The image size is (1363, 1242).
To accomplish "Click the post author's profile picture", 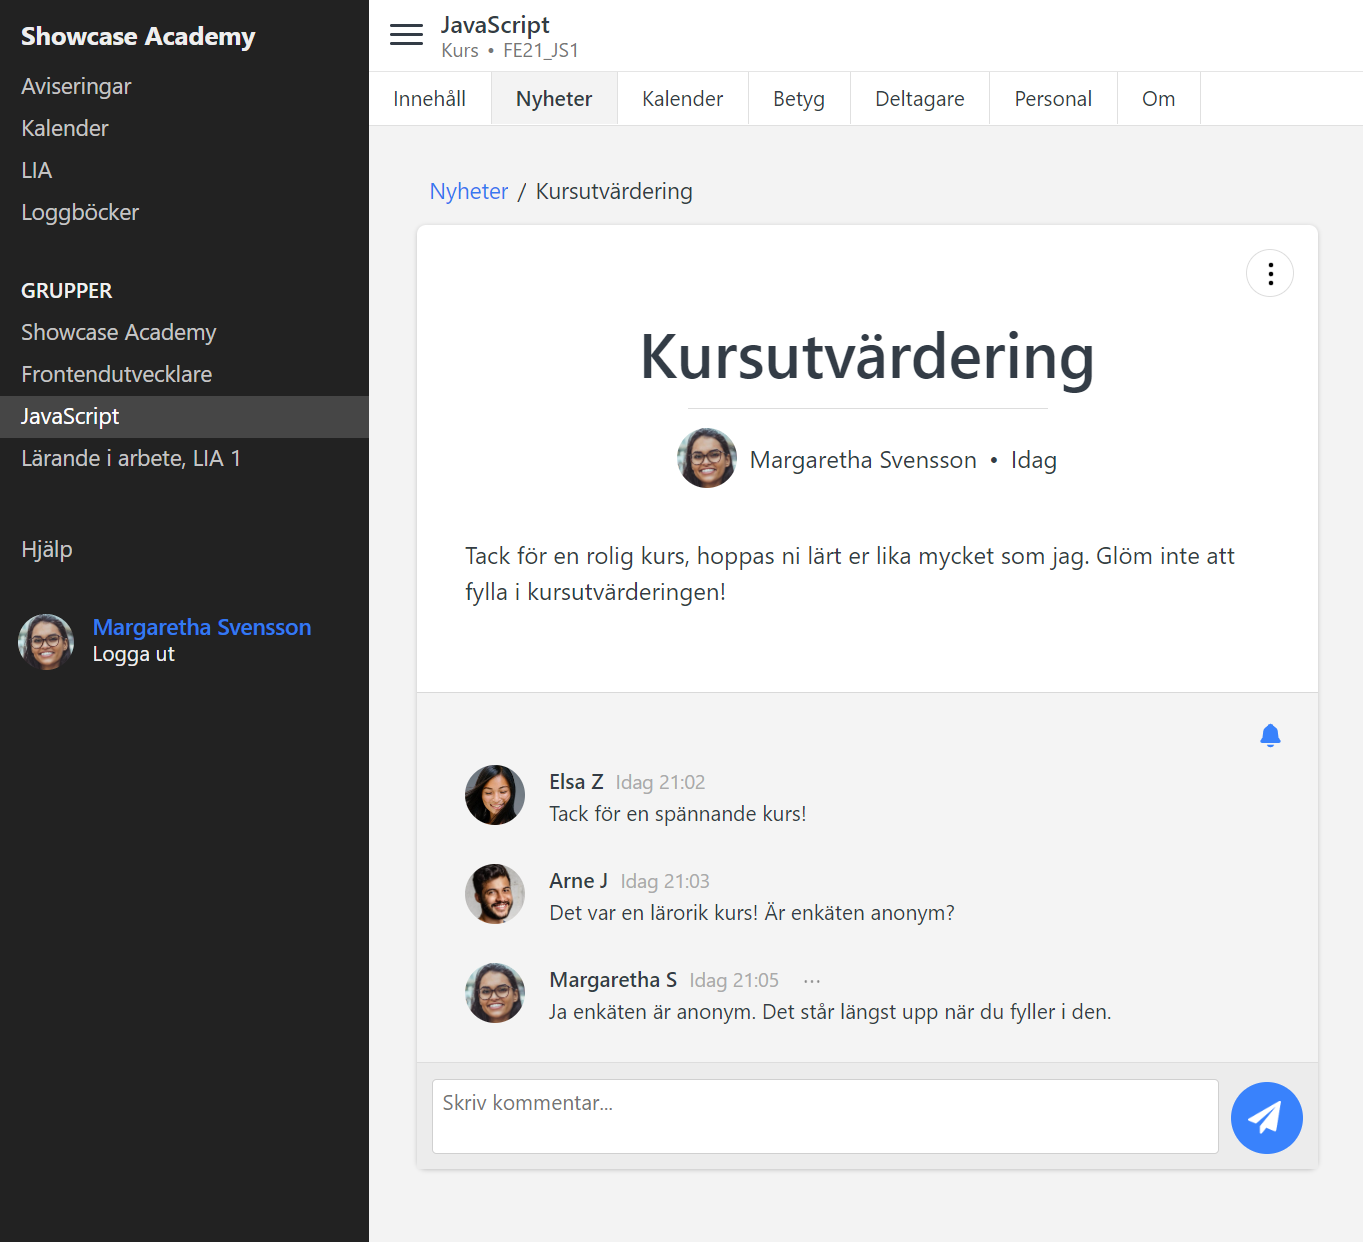I will [x=707, y=458].
